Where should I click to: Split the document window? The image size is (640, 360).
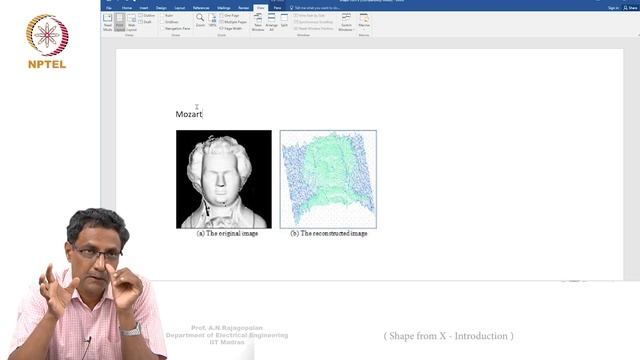pos(284,20)
